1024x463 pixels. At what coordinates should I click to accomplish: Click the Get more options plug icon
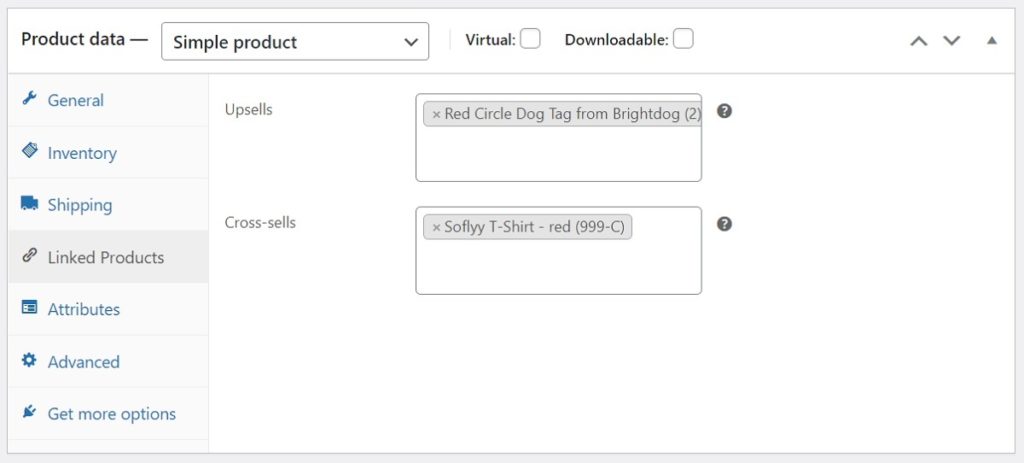pyautogui.click(x=29, y=412)
